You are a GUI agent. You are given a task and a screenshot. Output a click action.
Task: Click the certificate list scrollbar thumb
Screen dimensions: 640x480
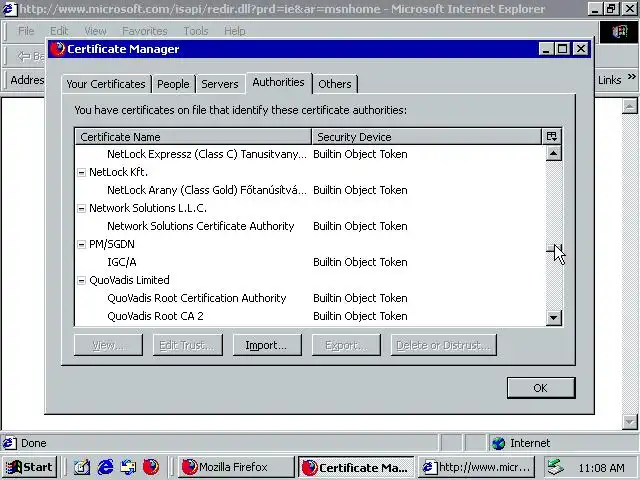[x=553, y=248]
